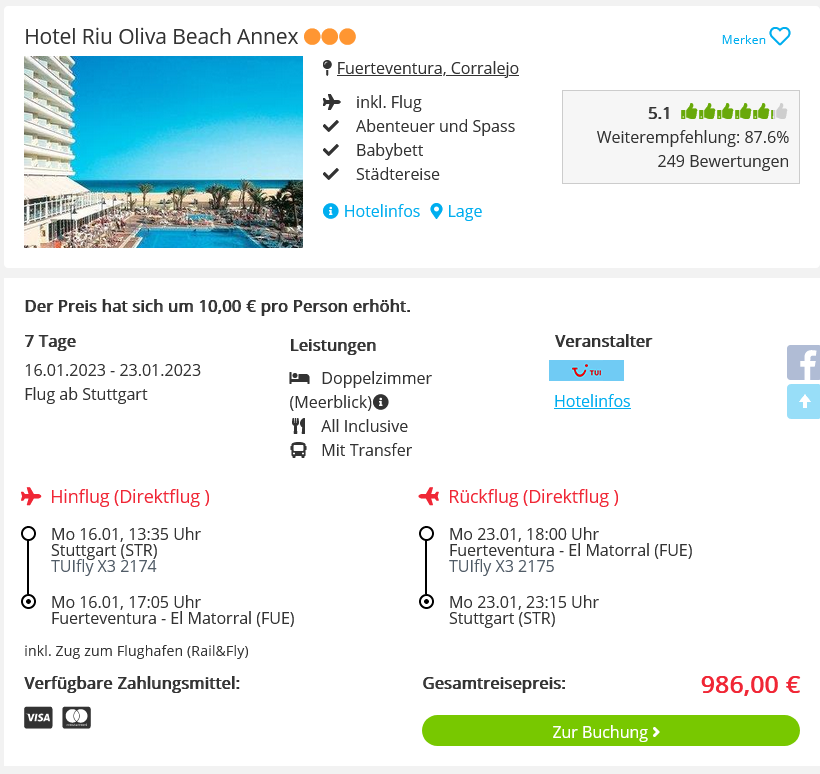Image resolution: width=820 pixels, height=774 pixels.
Task: Click the Merken heart icon
Action: tap(780, 37)
